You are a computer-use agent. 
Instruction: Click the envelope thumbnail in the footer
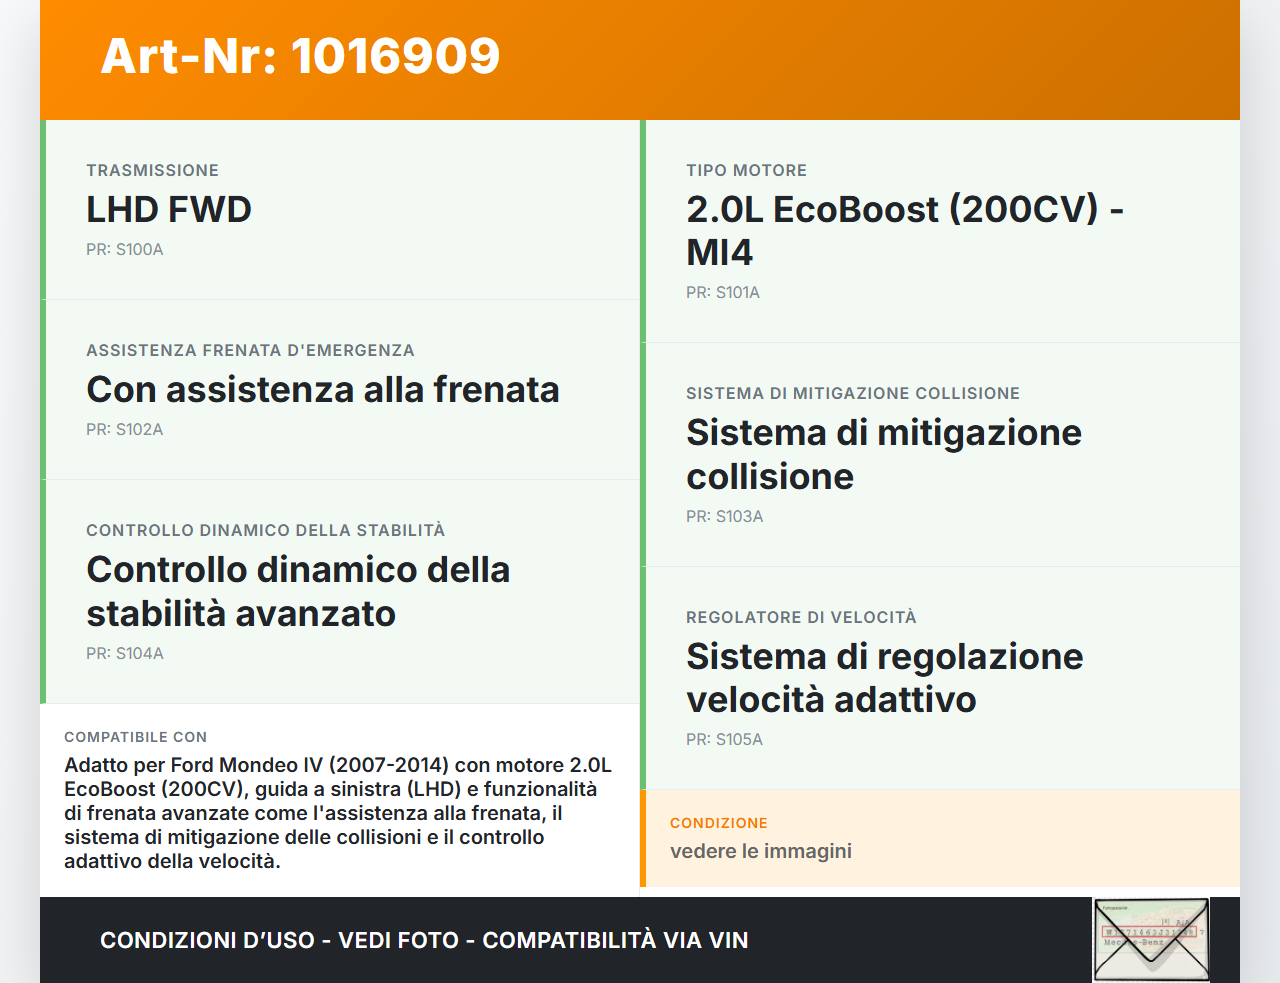1151,940
